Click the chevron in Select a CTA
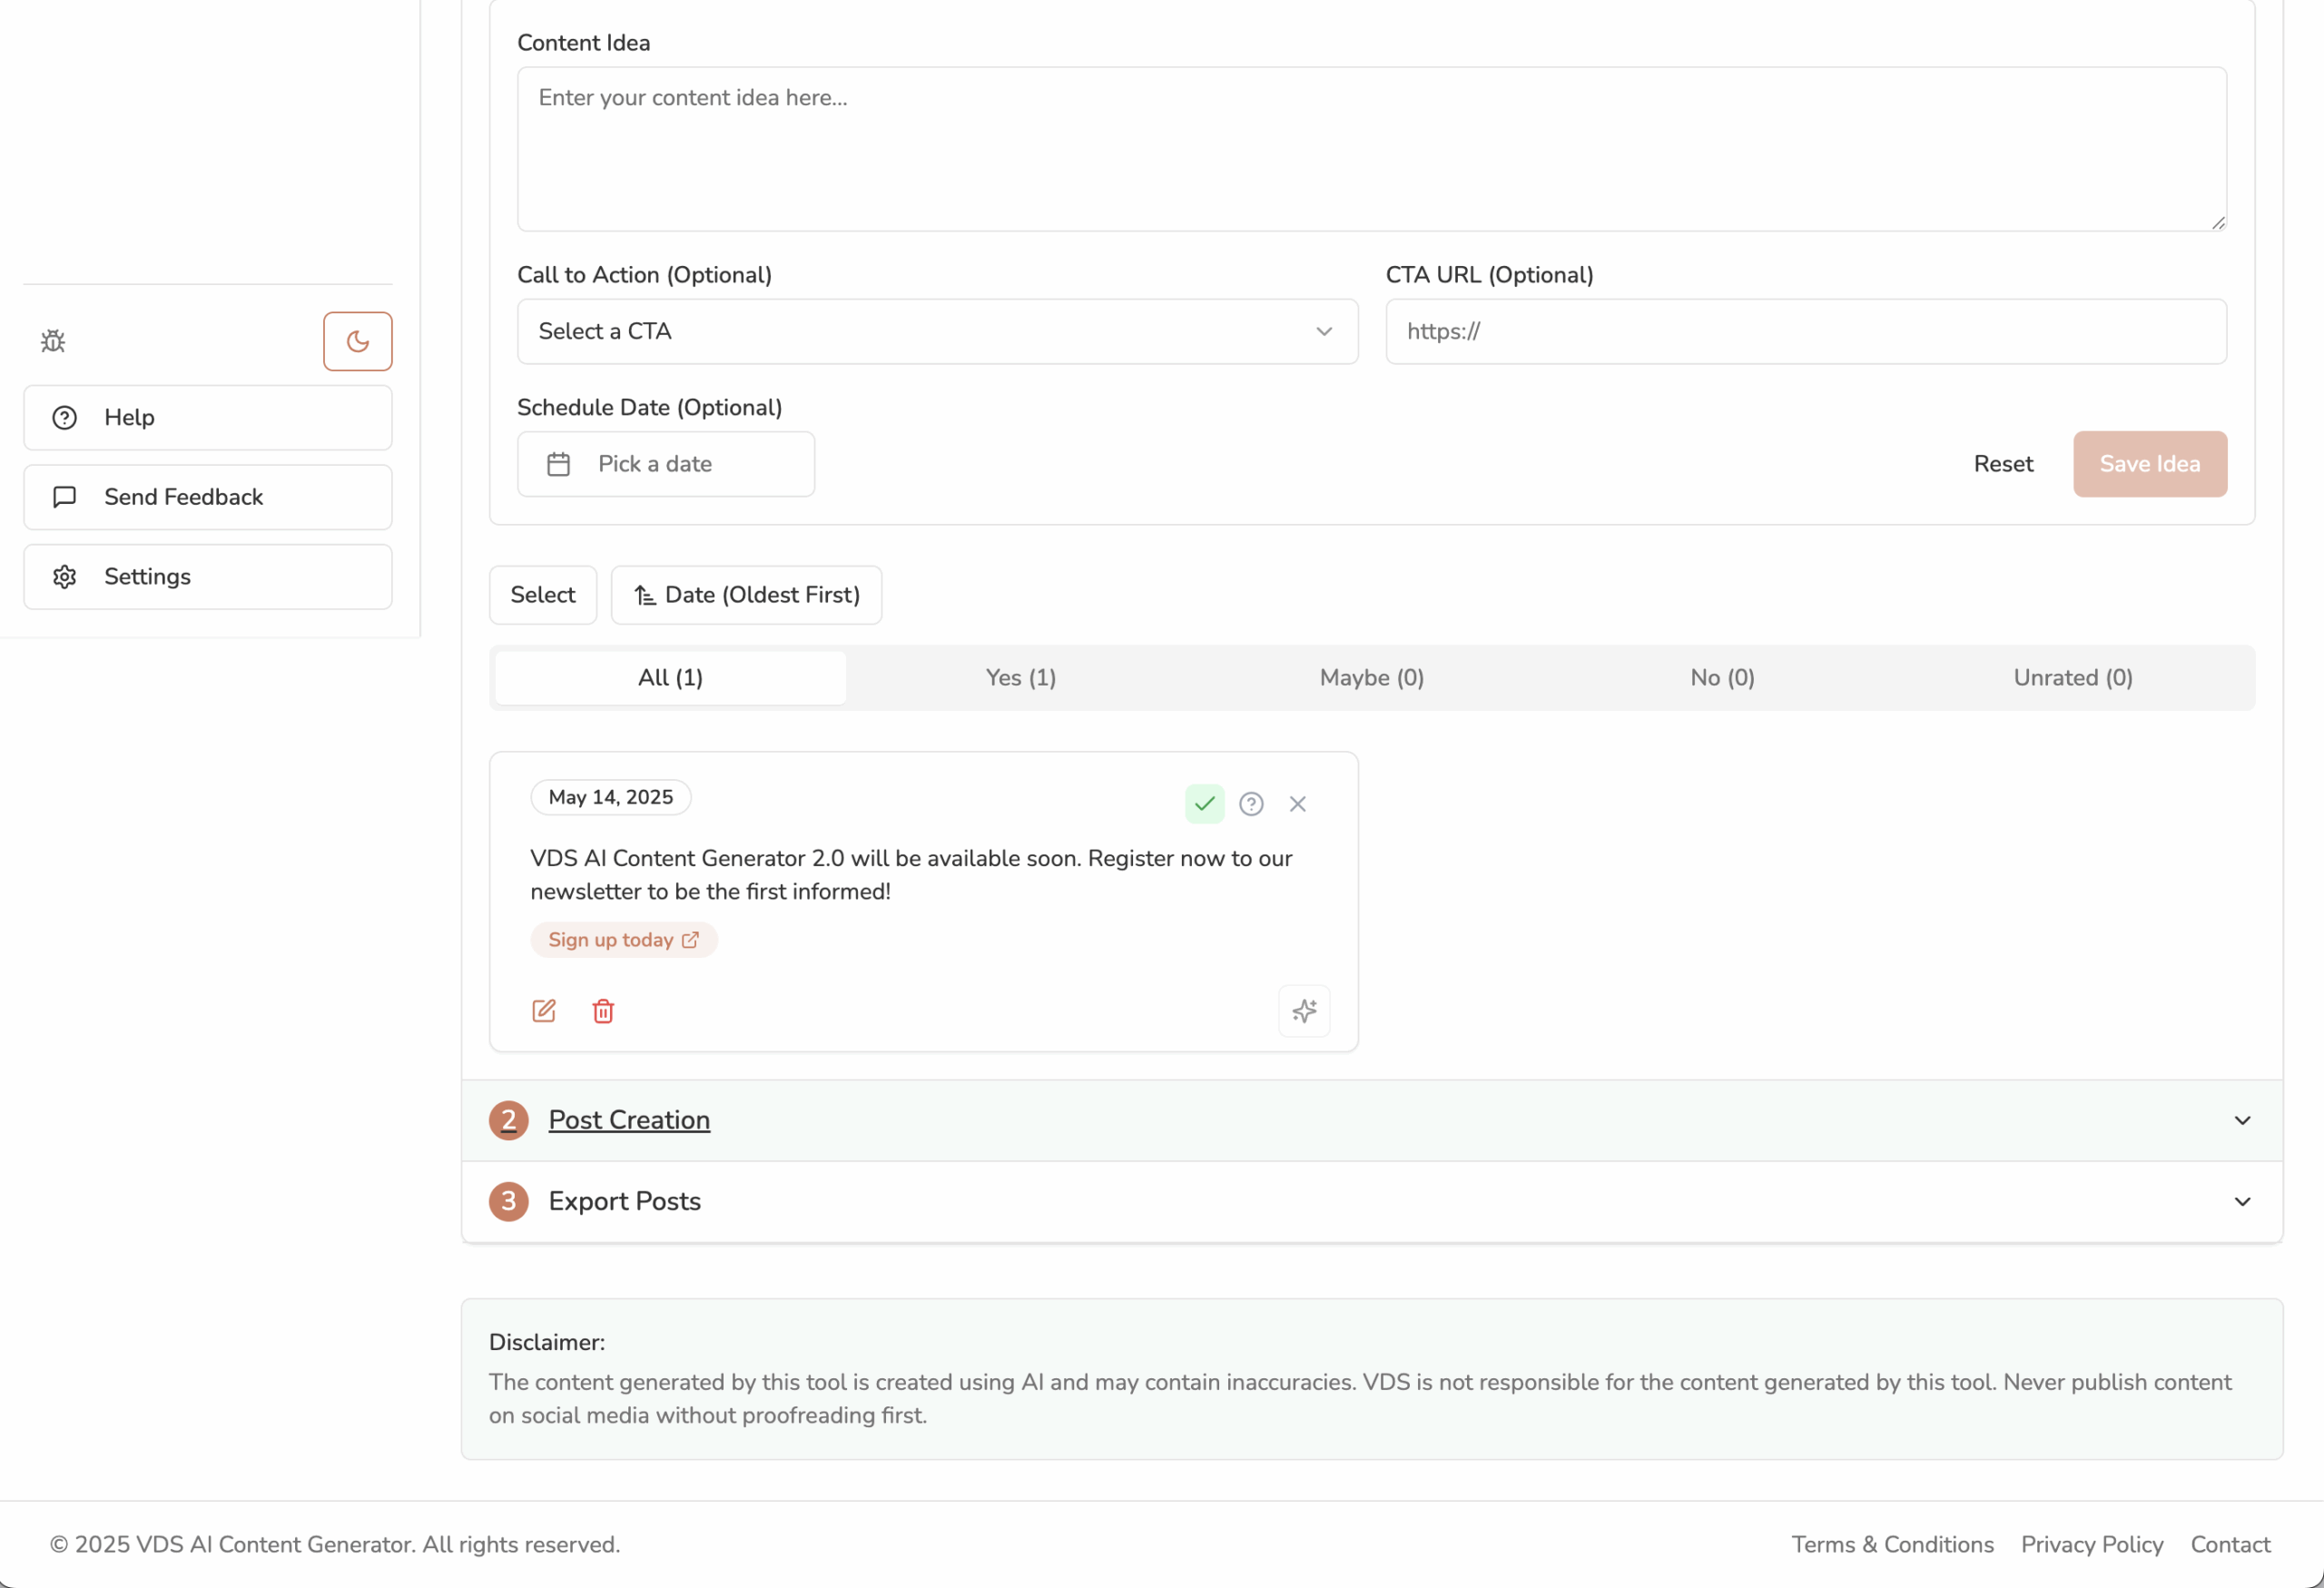Viewport: 2324px width, 1588px height. pyautogui.click(x=1324, y=331)
